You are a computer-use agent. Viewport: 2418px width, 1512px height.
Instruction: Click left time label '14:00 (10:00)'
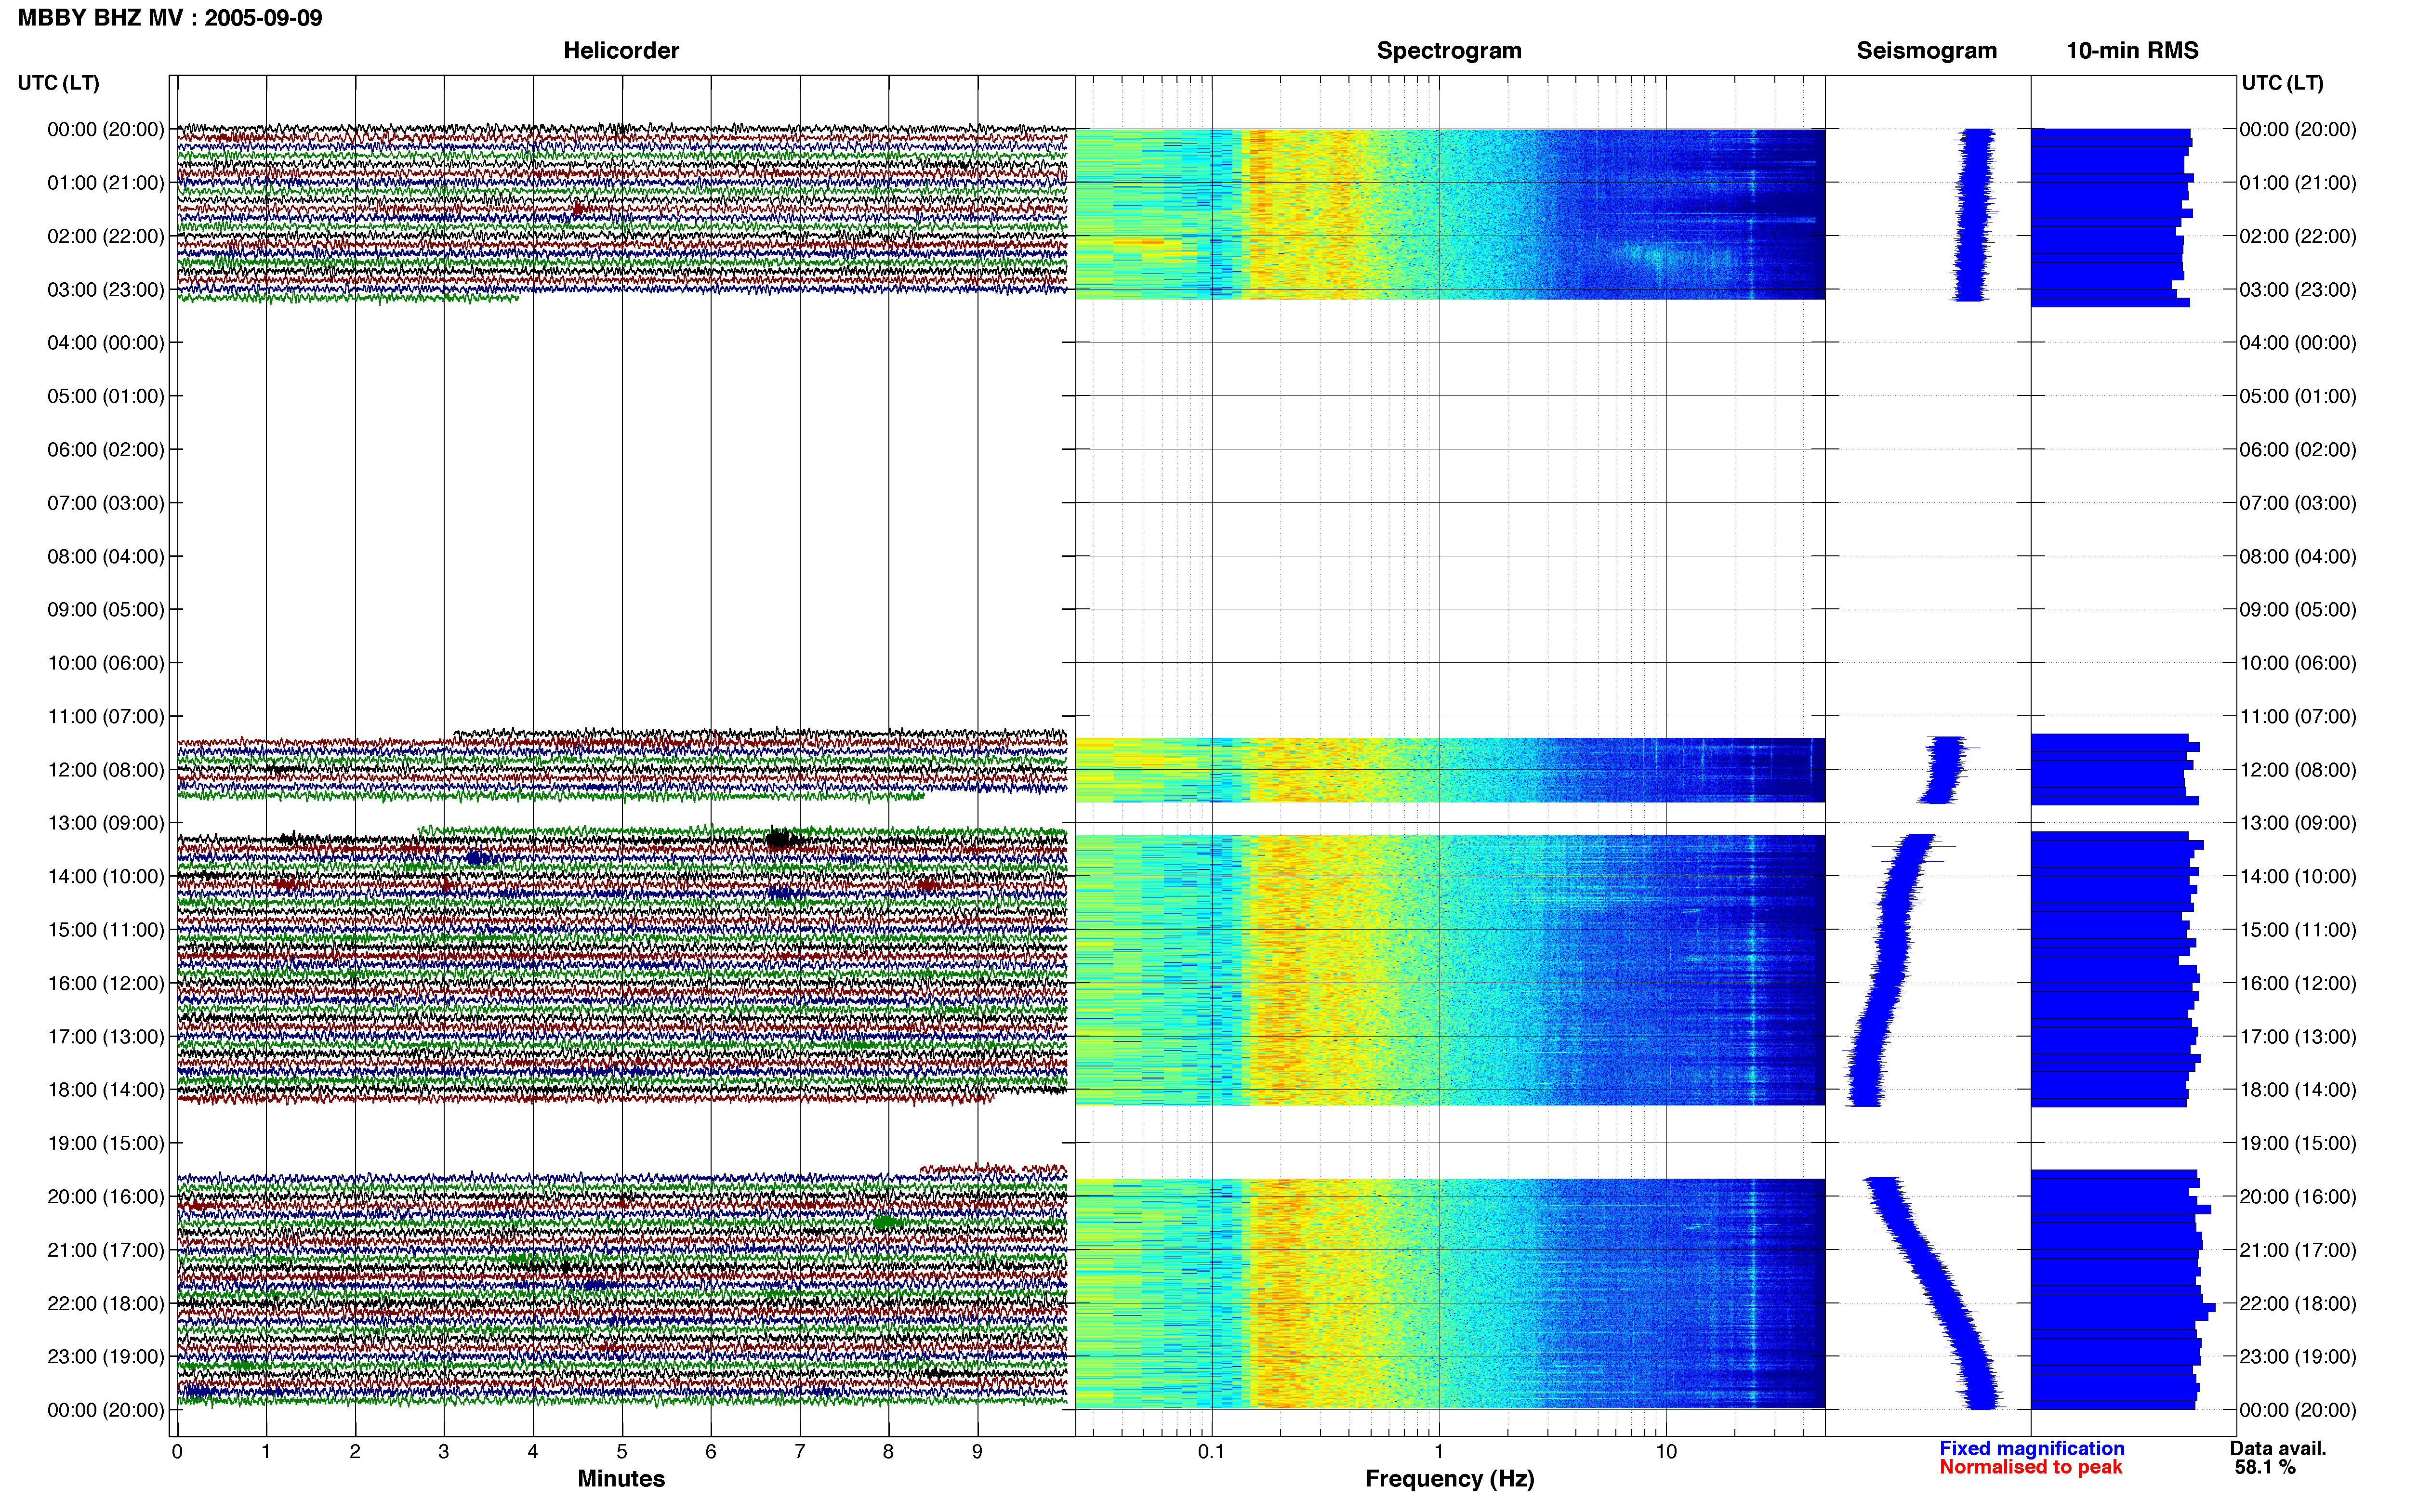click(x=106, y=877)
